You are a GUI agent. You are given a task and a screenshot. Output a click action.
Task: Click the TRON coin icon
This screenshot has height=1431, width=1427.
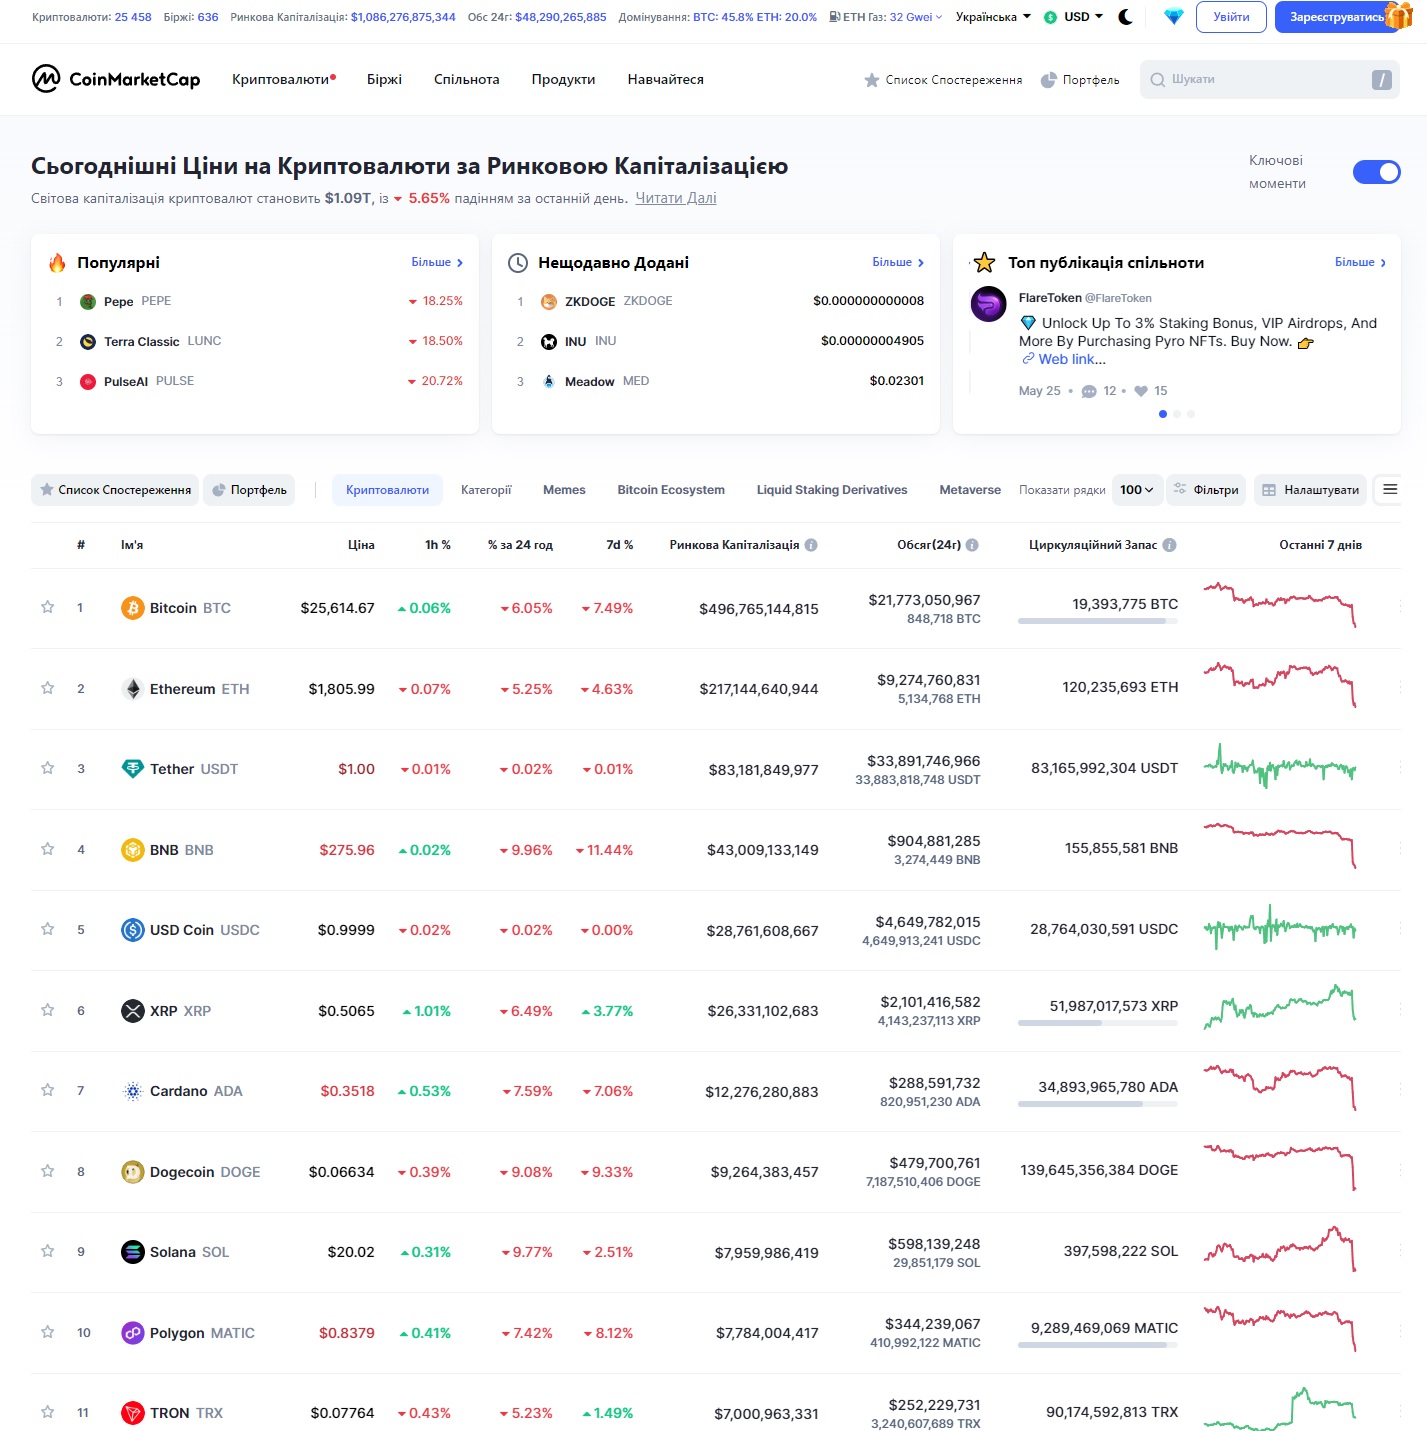pos(133,1413)
